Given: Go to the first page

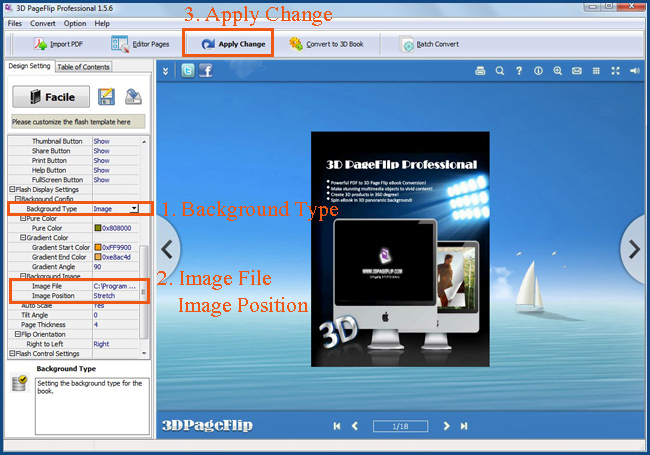Looking at the screenshot, I should click(337, 426).
